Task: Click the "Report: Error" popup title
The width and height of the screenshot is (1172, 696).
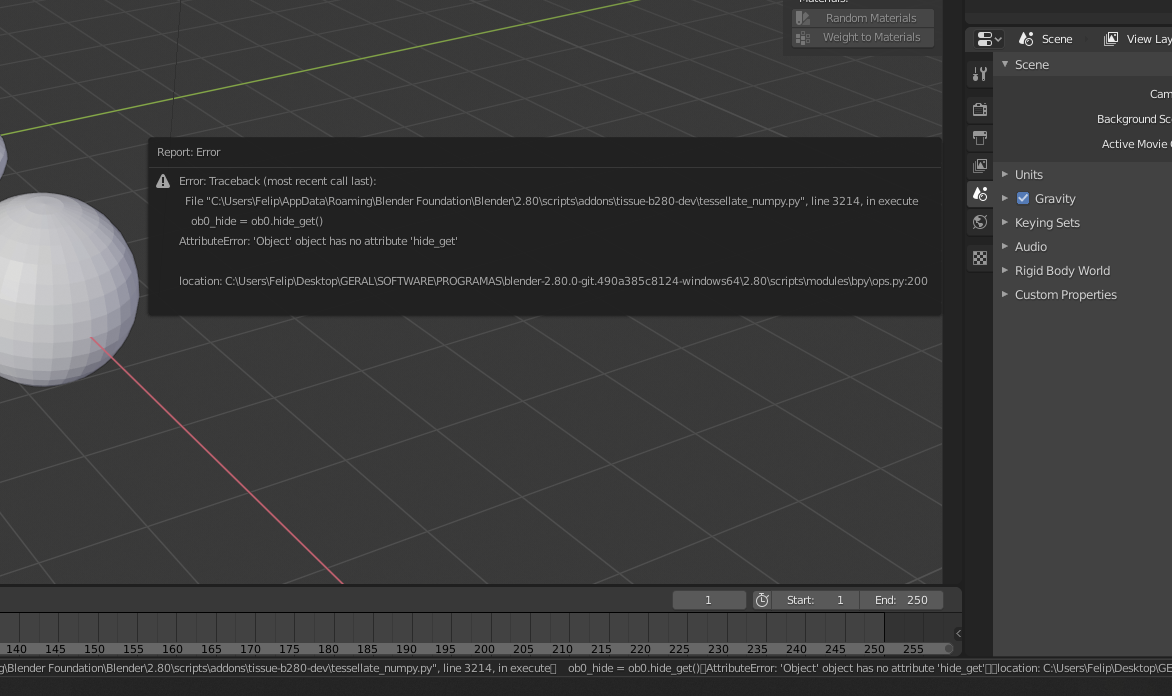Action: tap(188, 152)
